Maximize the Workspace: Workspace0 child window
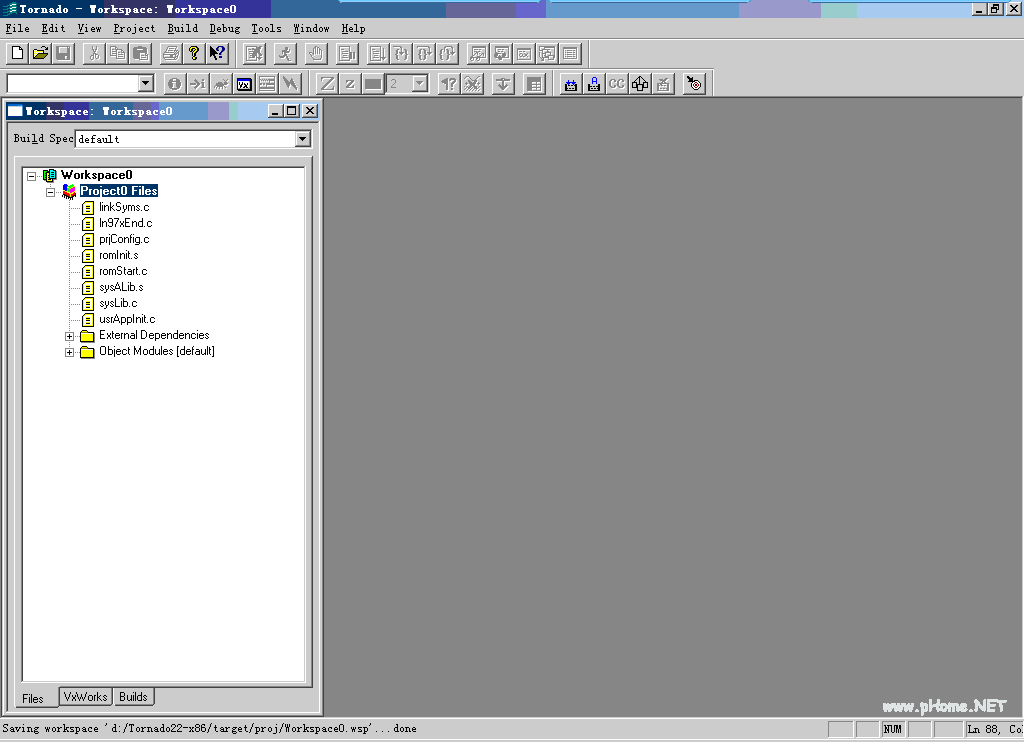 pos(292,111)
